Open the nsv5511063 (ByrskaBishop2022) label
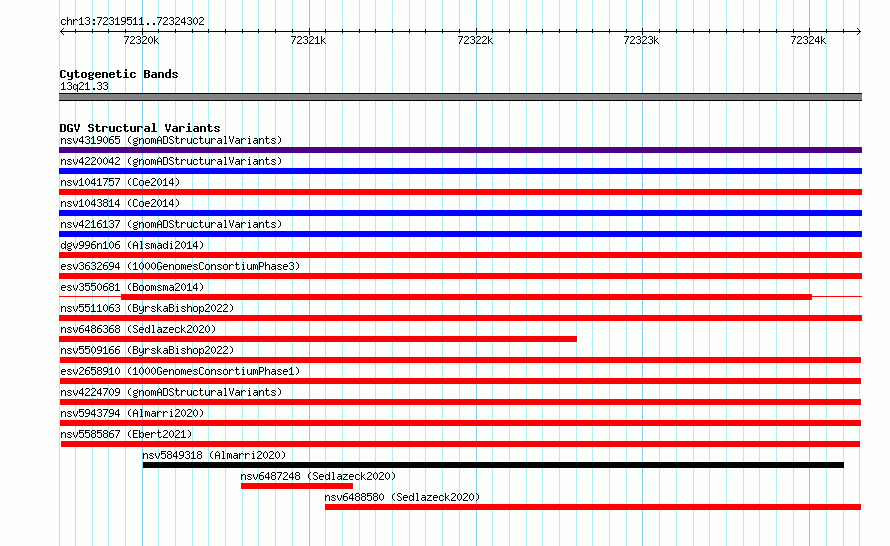The image size is (890, 546). 147,308
